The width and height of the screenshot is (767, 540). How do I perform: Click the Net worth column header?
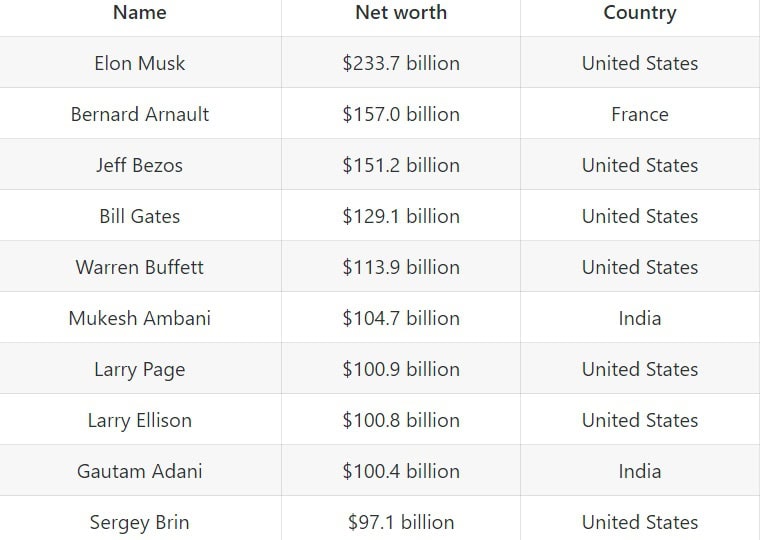(x=401, y=13)
